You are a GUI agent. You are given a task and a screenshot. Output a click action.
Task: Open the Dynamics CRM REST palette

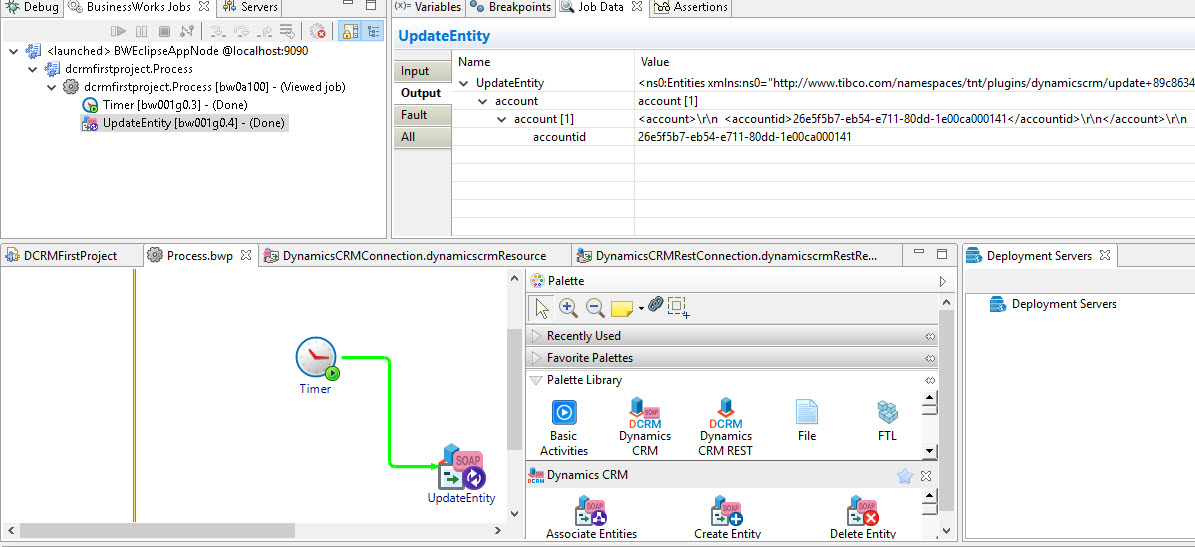coord(726,427)
